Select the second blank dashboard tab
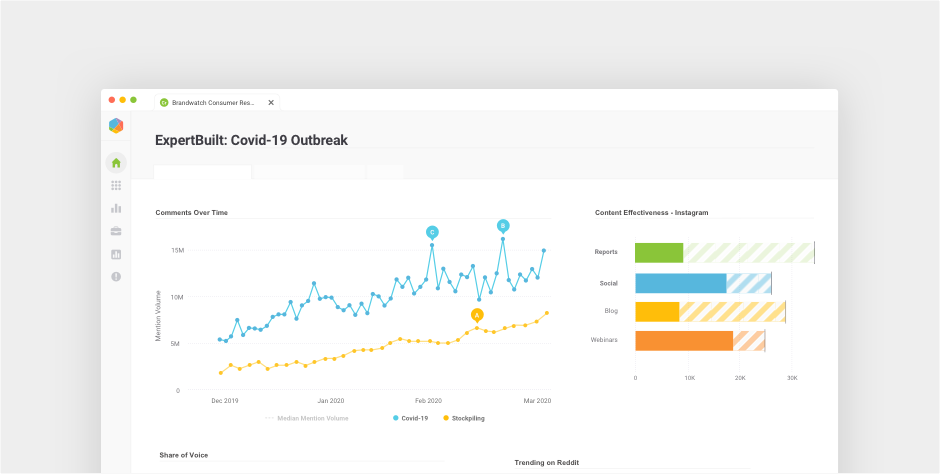Image resolution: width=940 pixels, height=474 pixels. [308, 172]
